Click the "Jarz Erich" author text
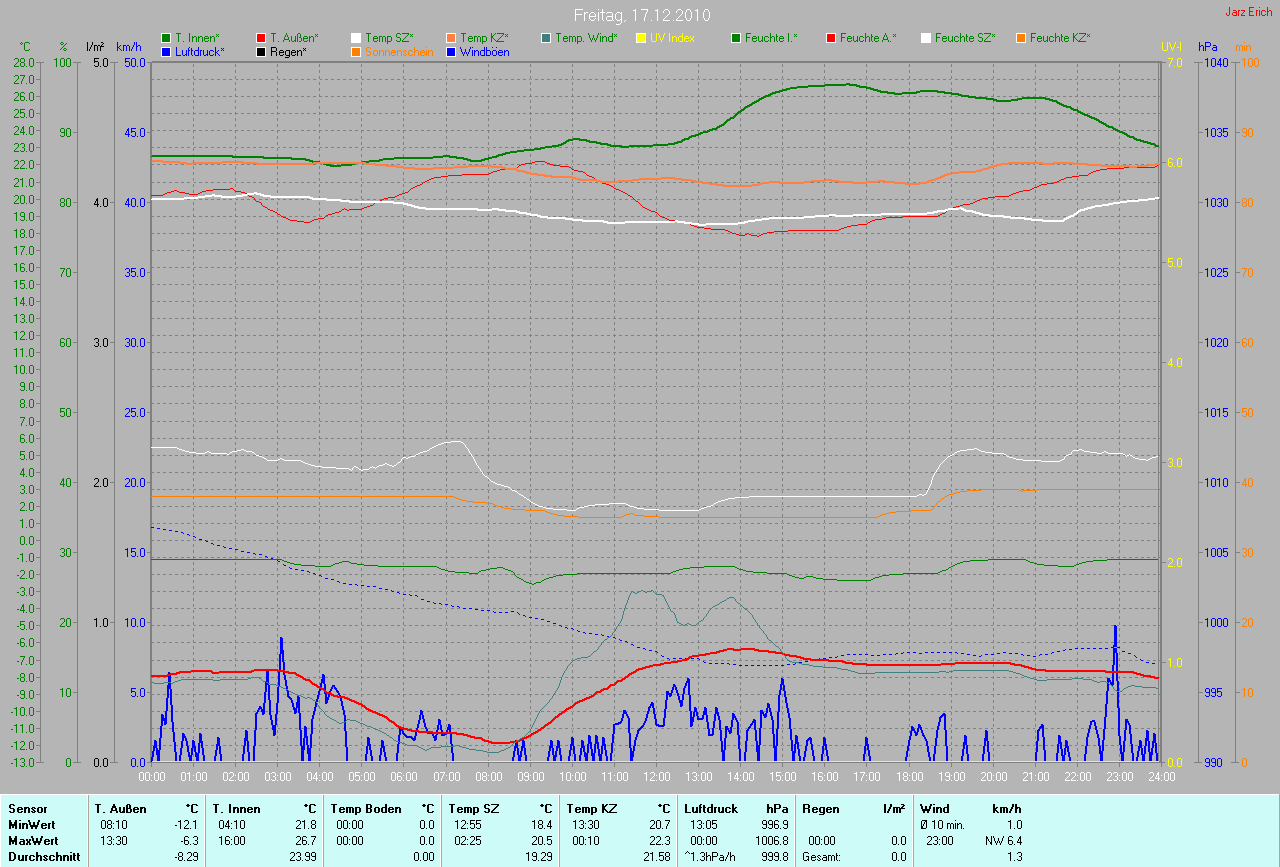Screen dimensions: 1280x867 pos(1250,12)
